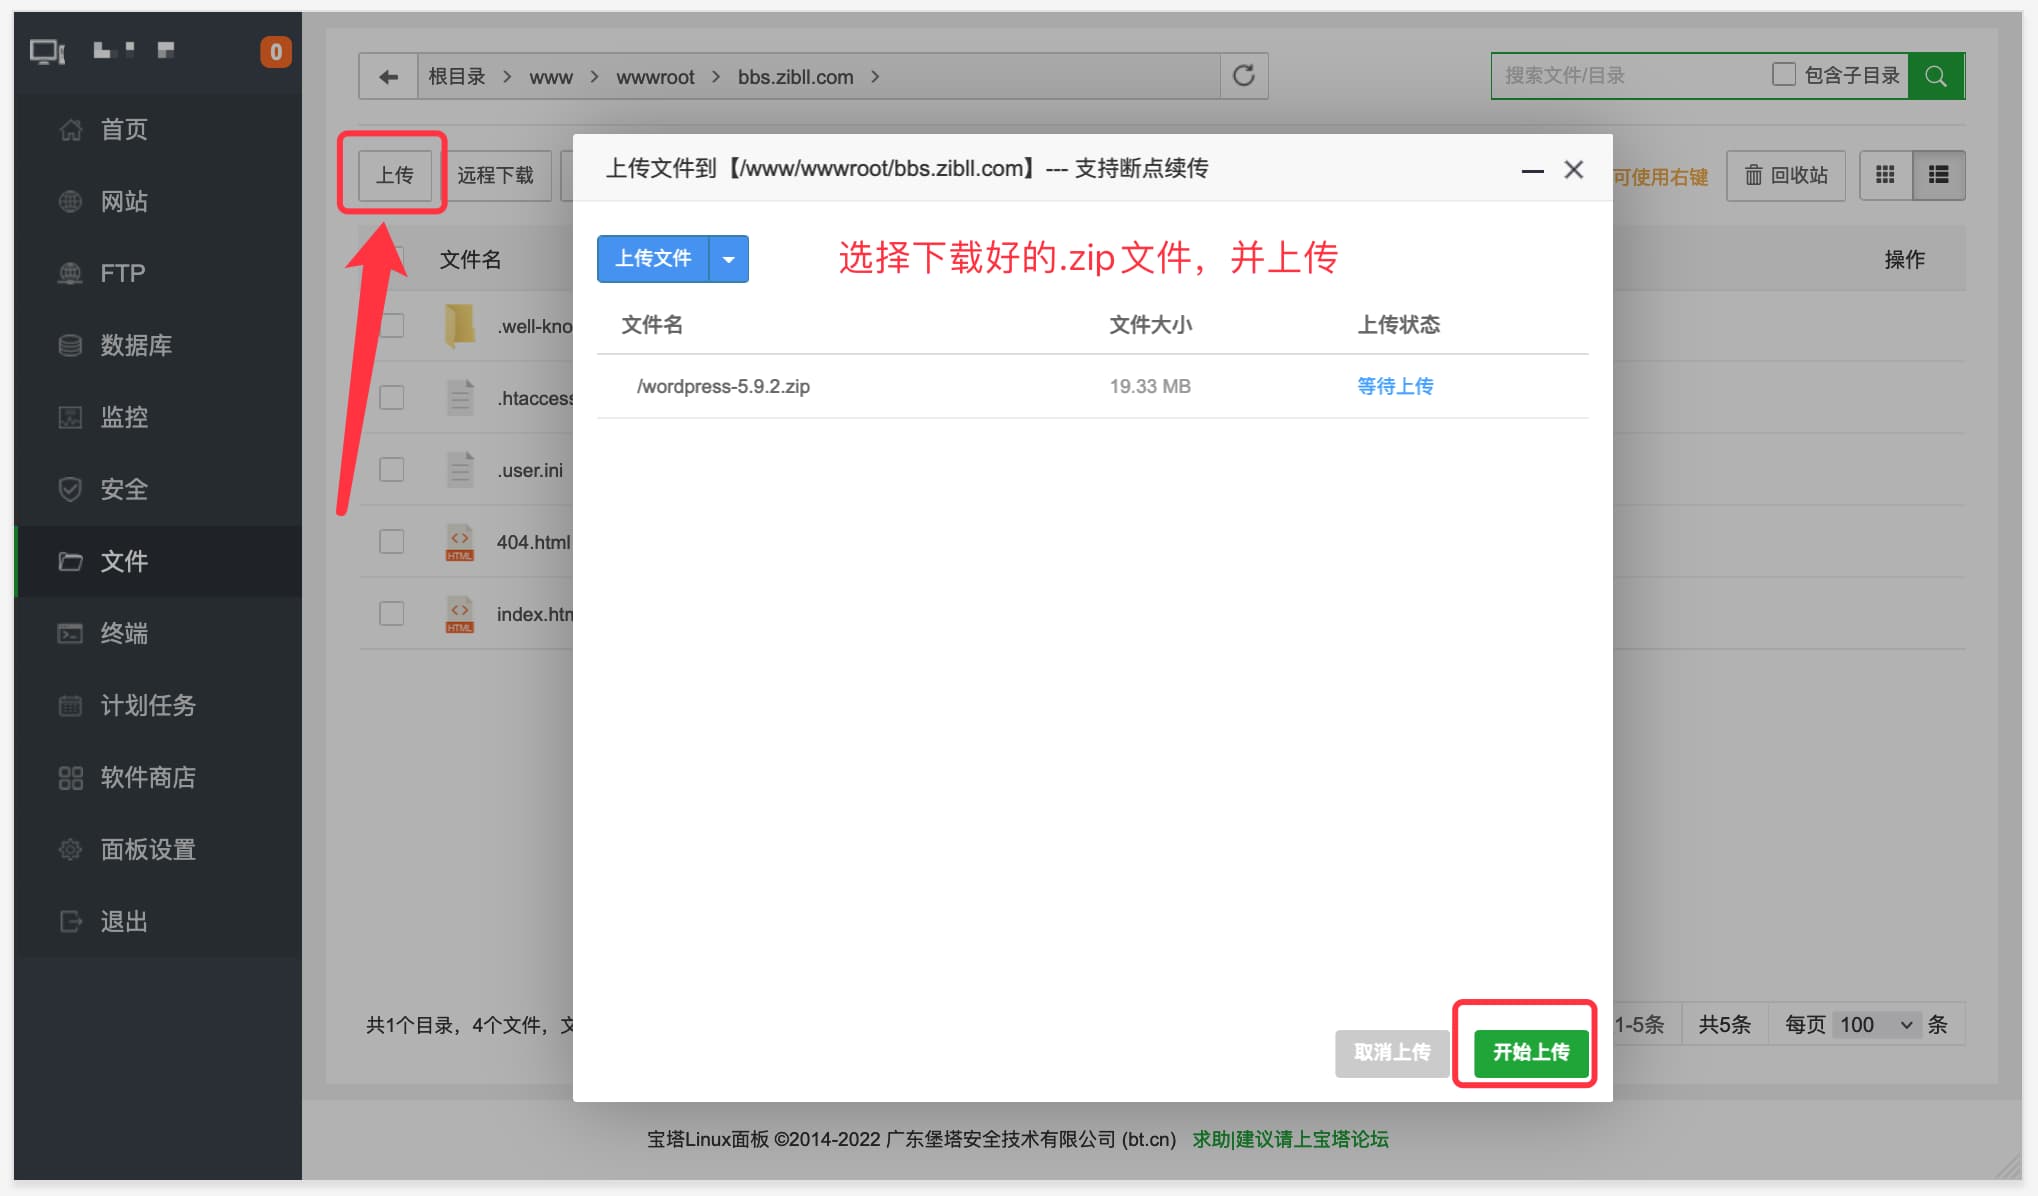Click the green search magnifier icon
2038x1196 pixels.
(1936, 75)
